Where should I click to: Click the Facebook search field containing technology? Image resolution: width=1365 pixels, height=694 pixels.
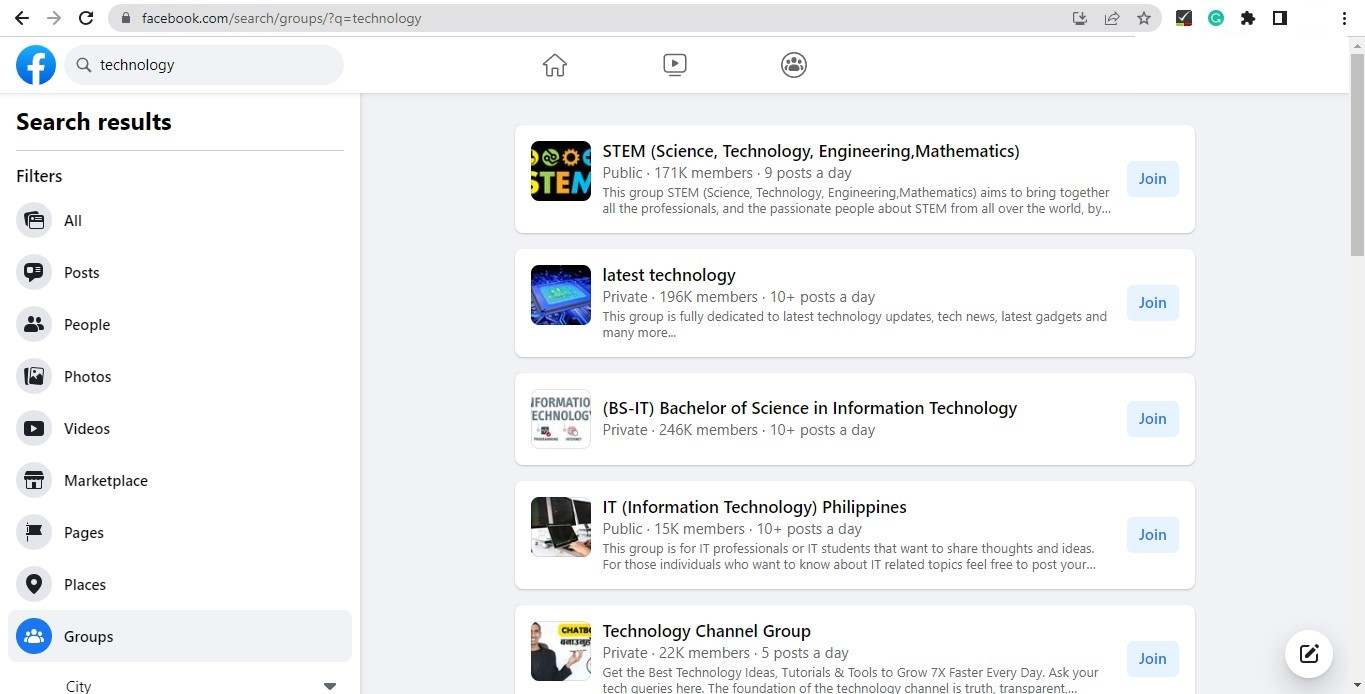pos(204,65)
